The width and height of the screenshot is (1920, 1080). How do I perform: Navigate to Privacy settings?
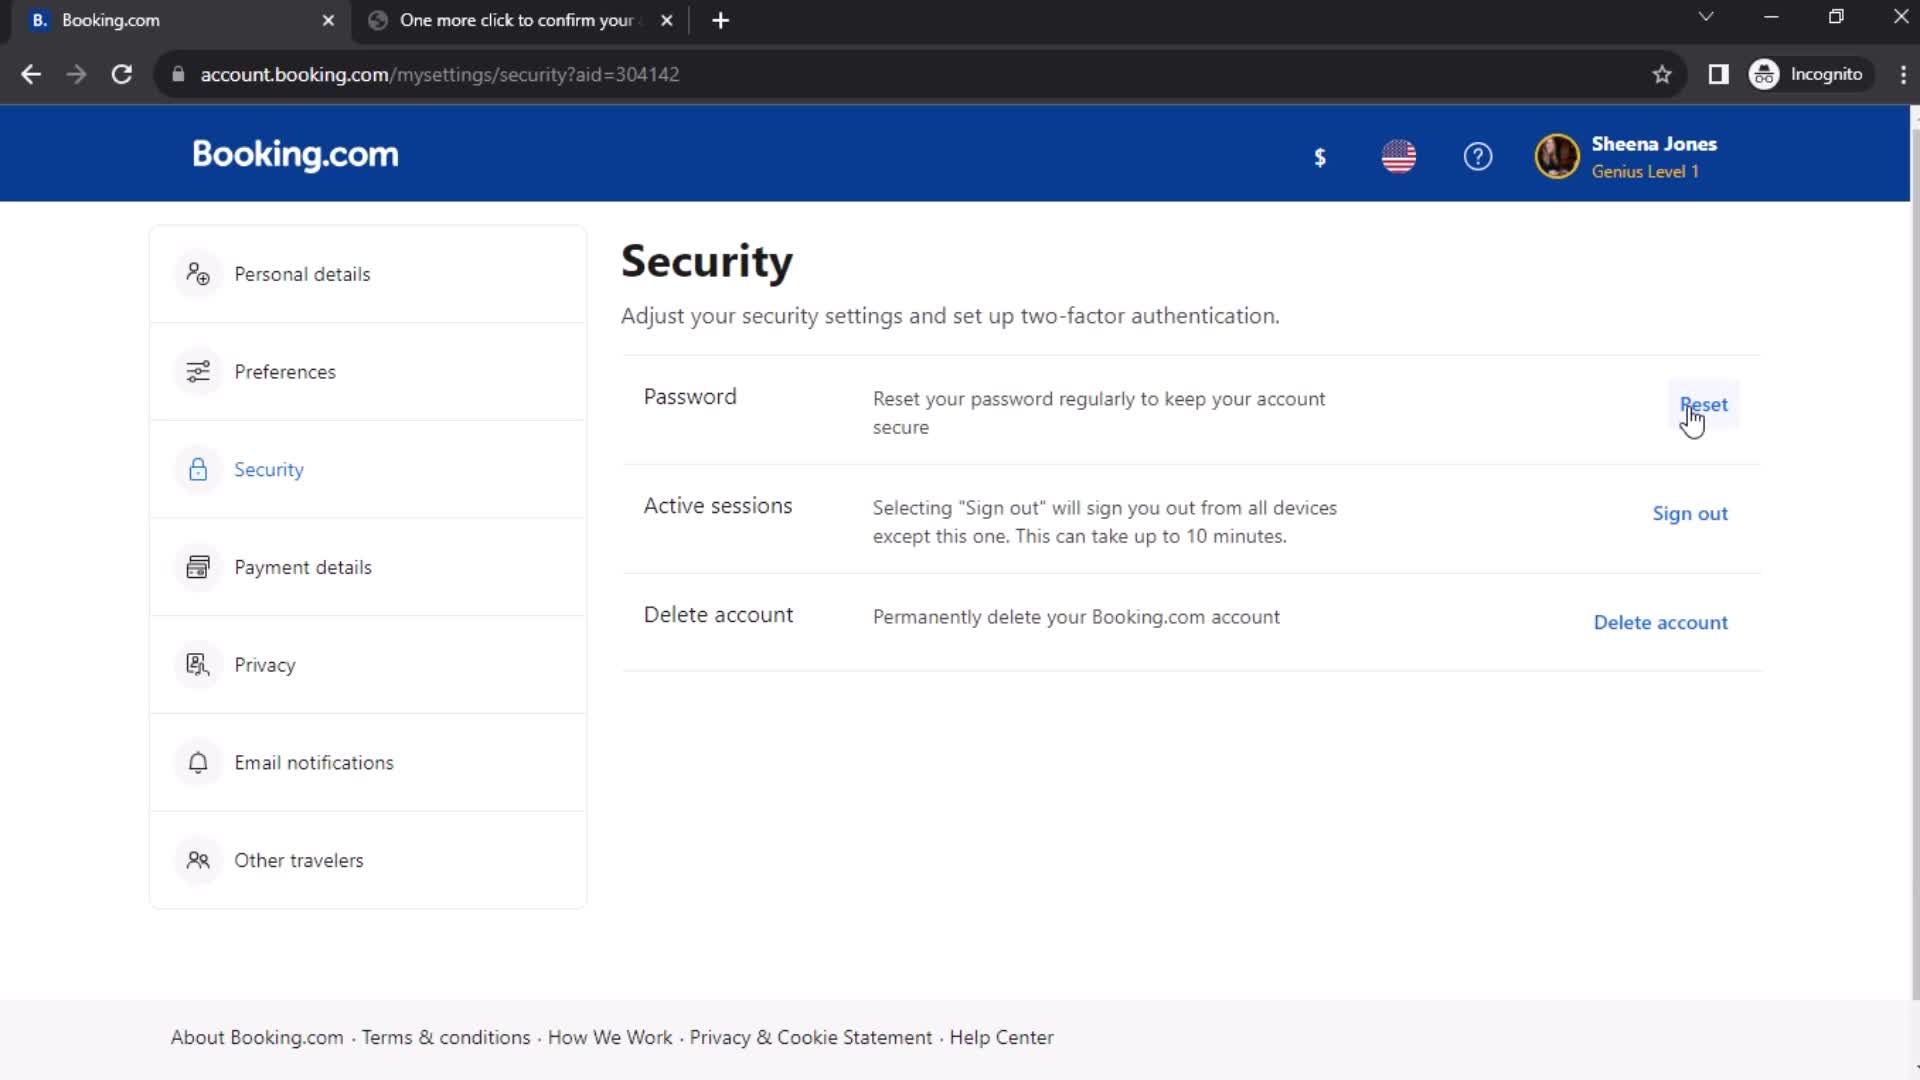pyautogui.click(x=264, y=665)
